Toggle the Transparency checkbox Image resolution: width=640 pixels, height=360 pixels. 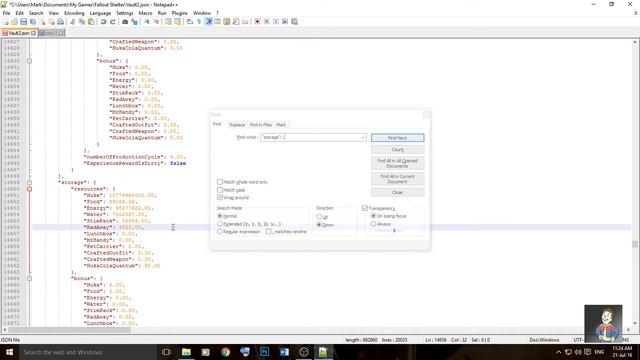[365, 208]
